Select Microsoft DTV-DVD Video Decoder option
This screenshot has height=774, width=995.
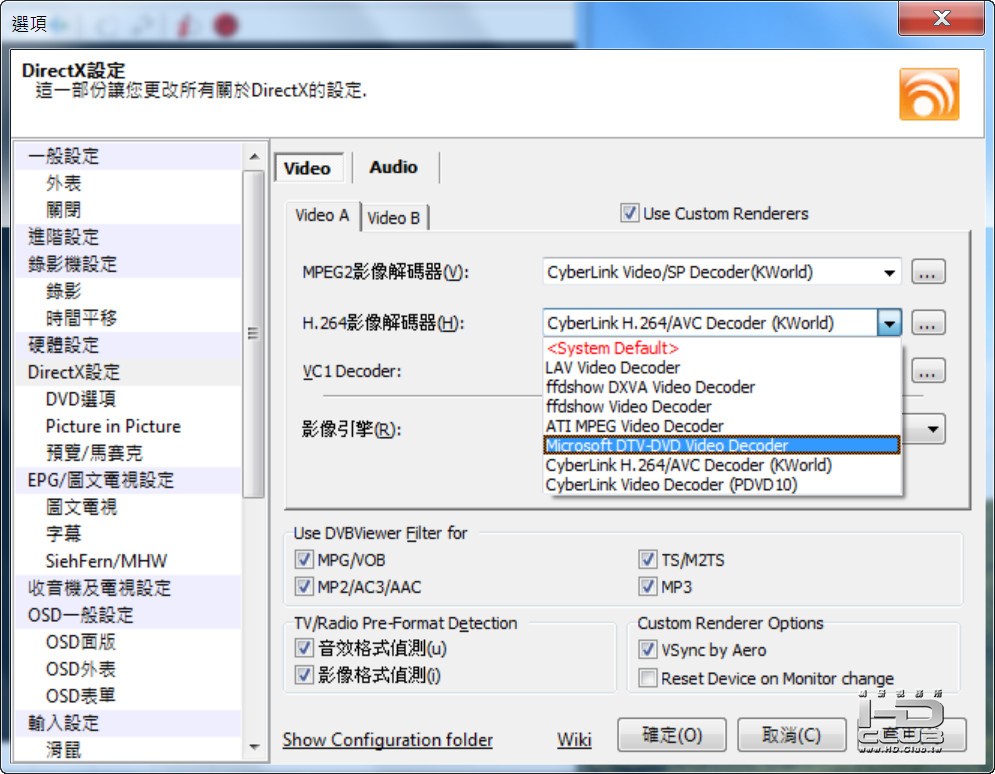(722, 445)
